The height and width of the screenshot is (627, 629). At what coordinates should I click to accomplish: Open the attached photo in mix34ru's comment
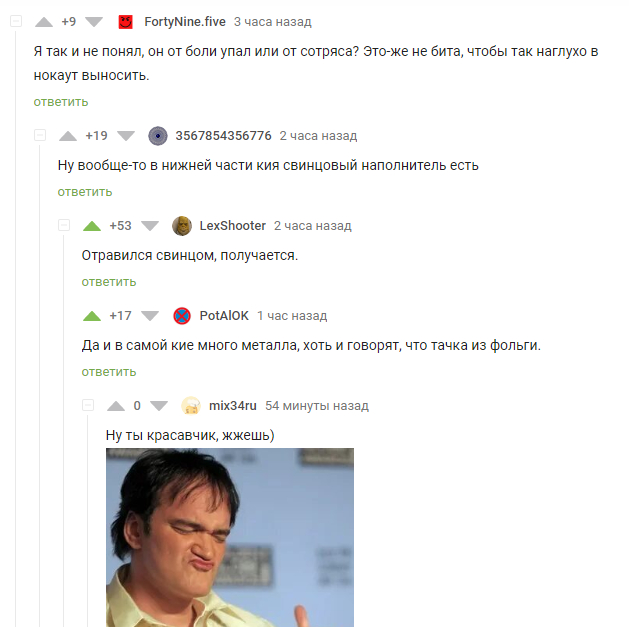pyautogui.click(x=230, y=538)
